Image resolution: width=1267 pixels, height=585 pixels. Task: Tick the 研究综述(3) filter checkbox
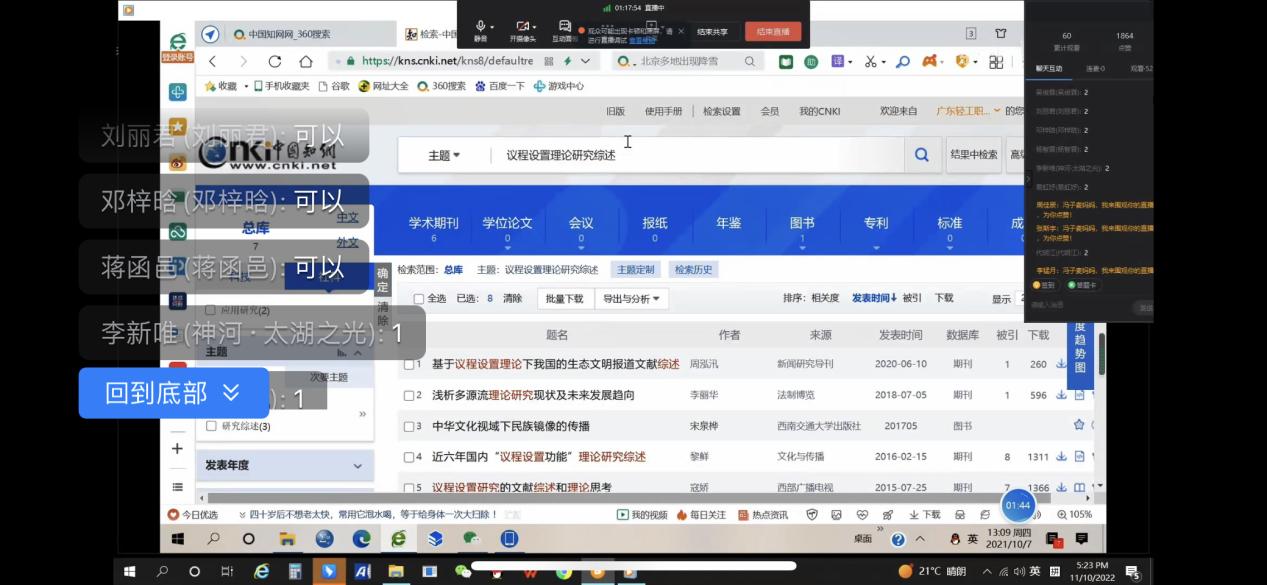[x=211, y=426]
